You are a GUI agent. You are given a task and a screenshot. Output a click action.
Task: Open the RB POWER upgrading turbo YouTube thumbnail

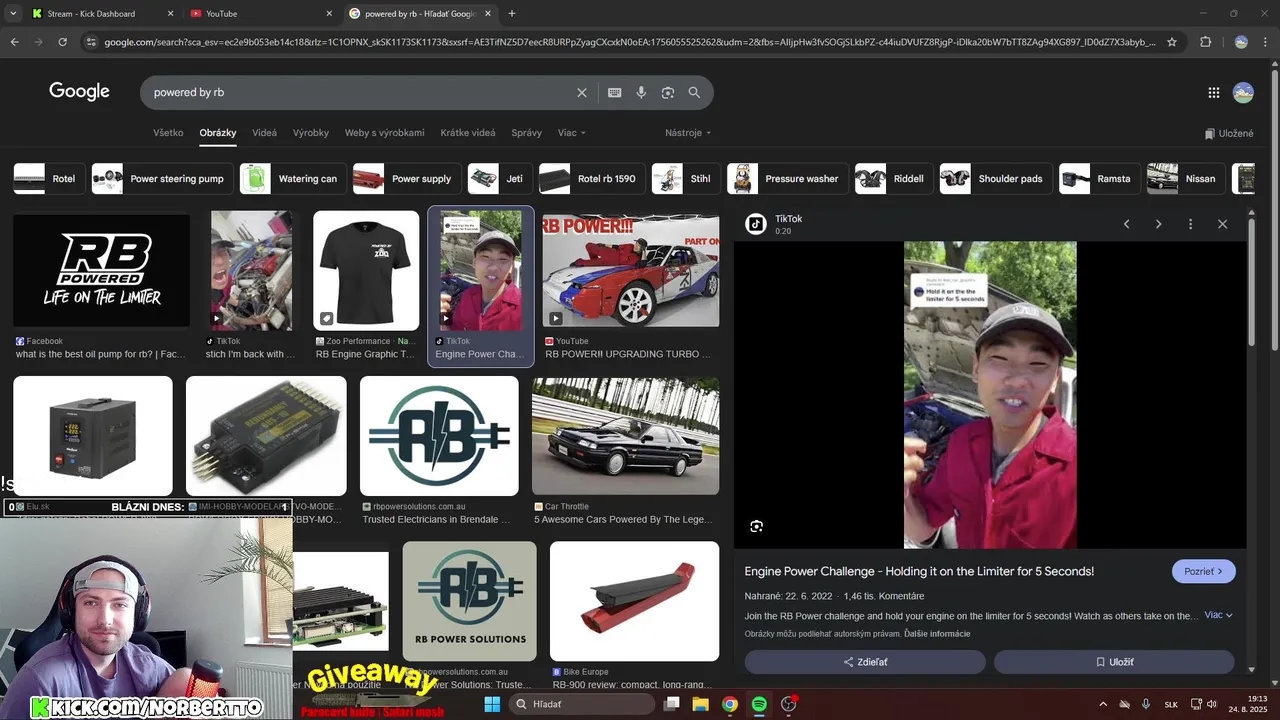[x=630, y=270]
